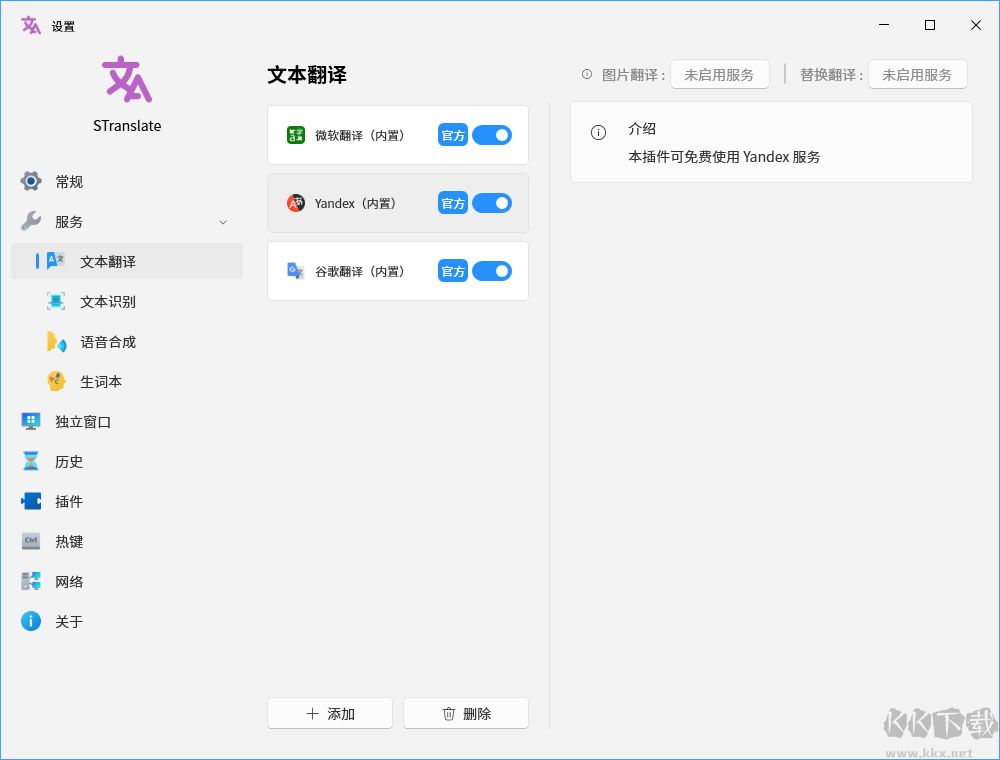The height and width of the screenshot is (760, 1000).
Task: Click the 添加 add service button
Action: point(330,713)
